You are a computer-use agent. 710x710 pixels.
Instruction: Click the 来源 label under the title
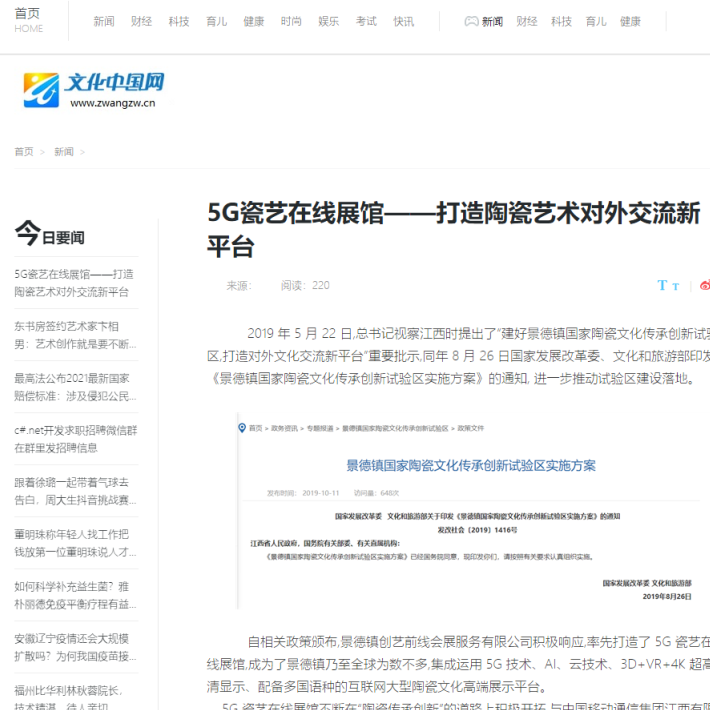(x=239, y=285)
